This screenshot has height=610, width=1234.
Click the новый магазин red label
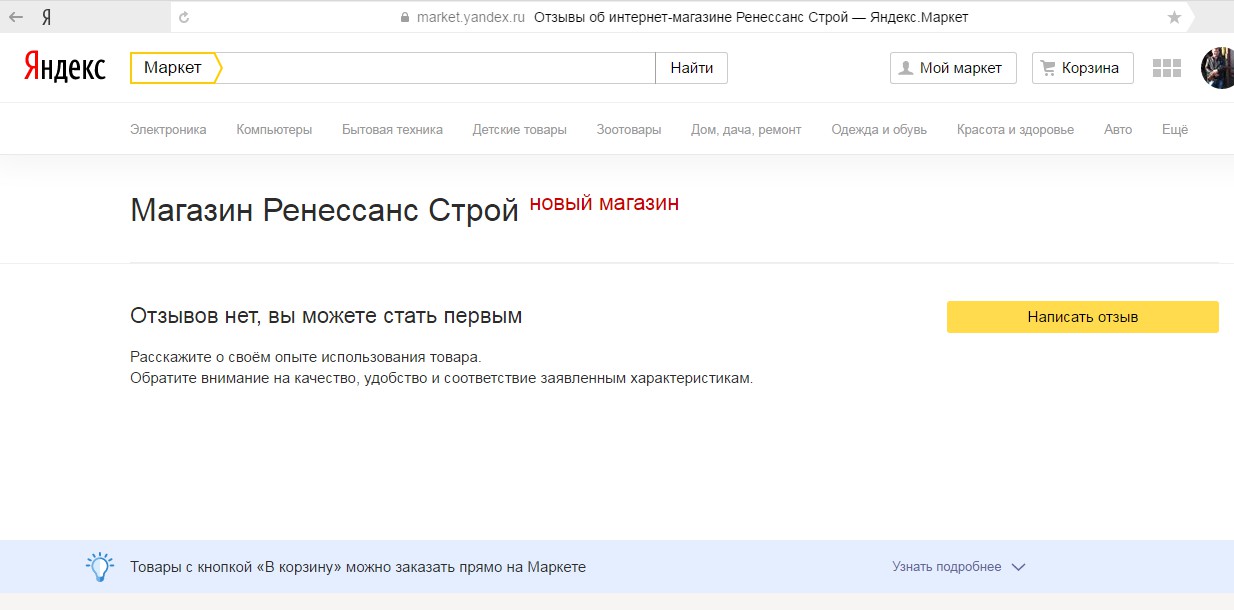click(x=604, y=203)
